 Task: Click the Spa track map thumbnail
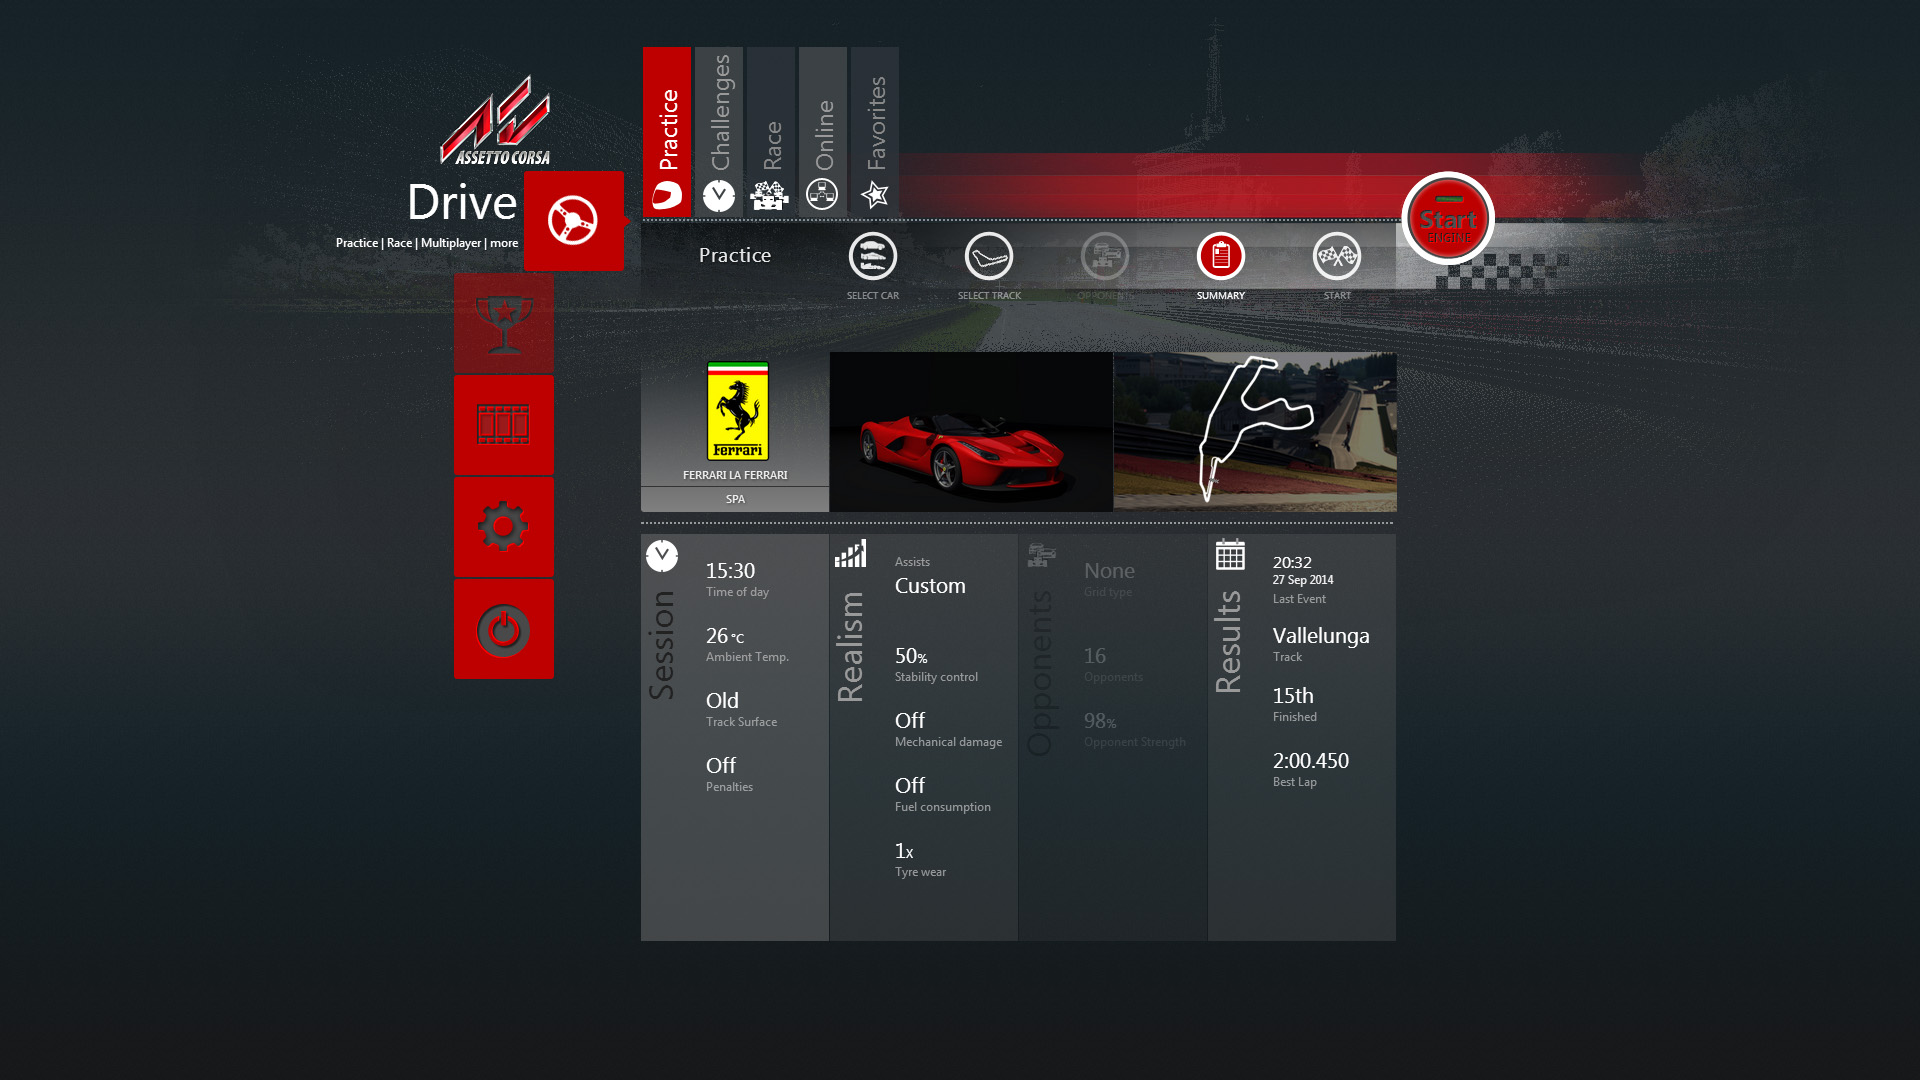click(1254, 432)
